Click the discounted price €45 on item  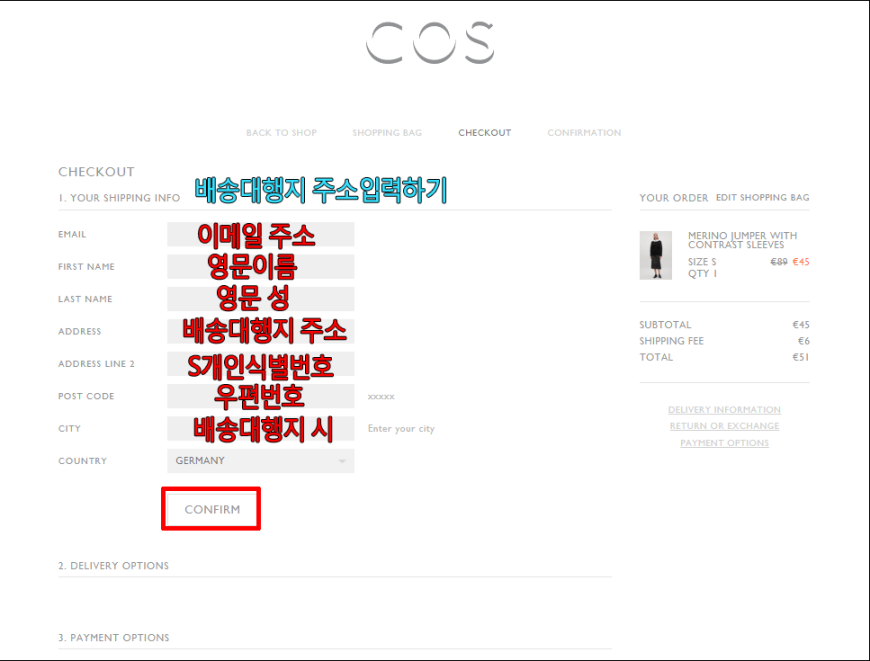coord(801,262)
